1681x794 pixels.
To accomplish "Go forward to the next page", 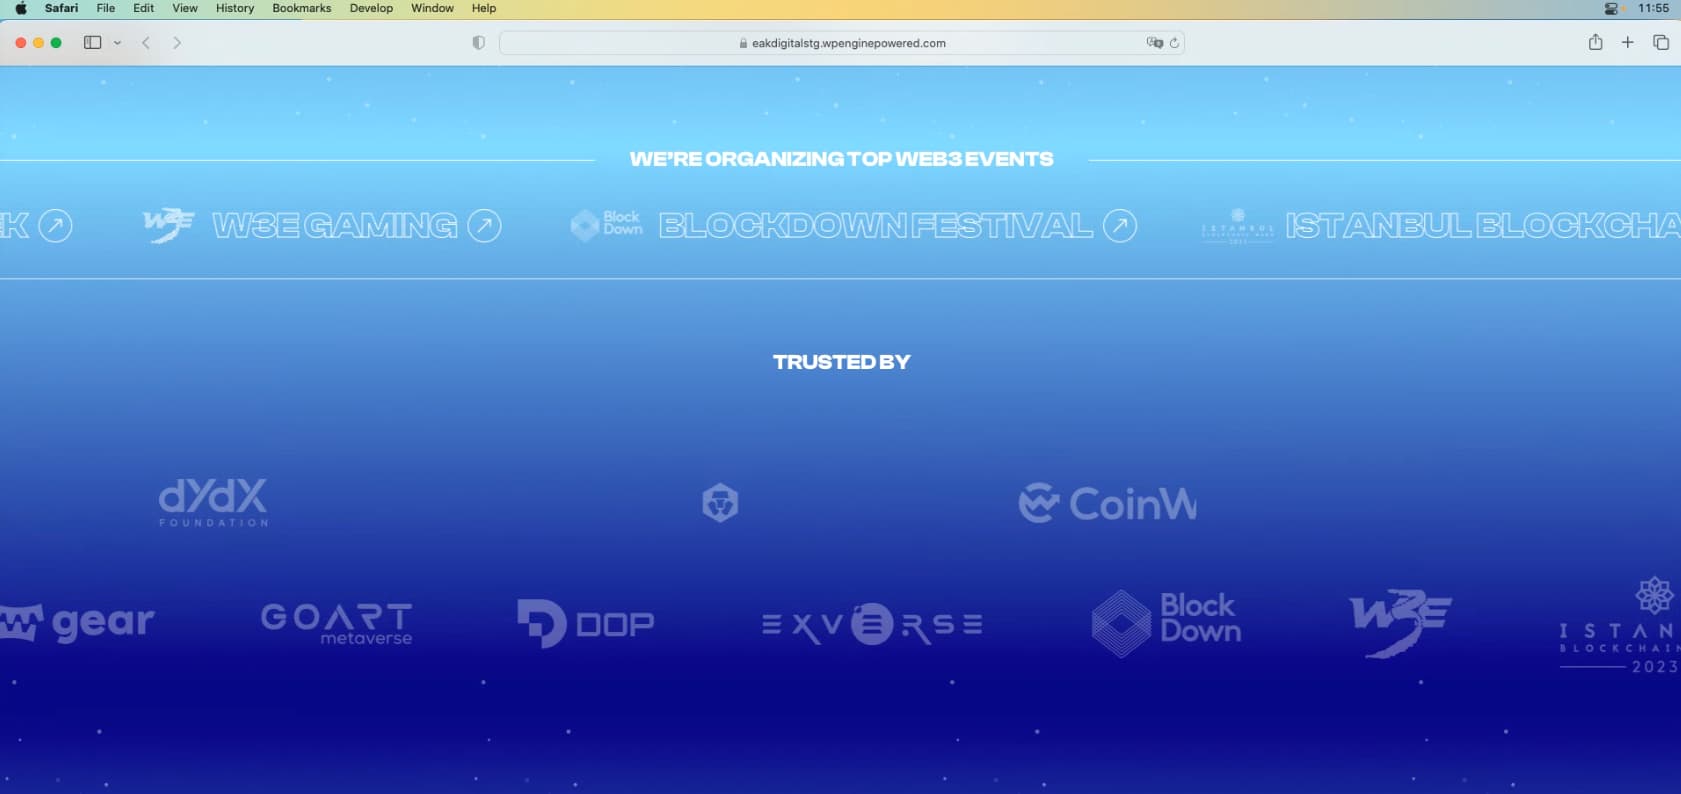I will 177,43.
